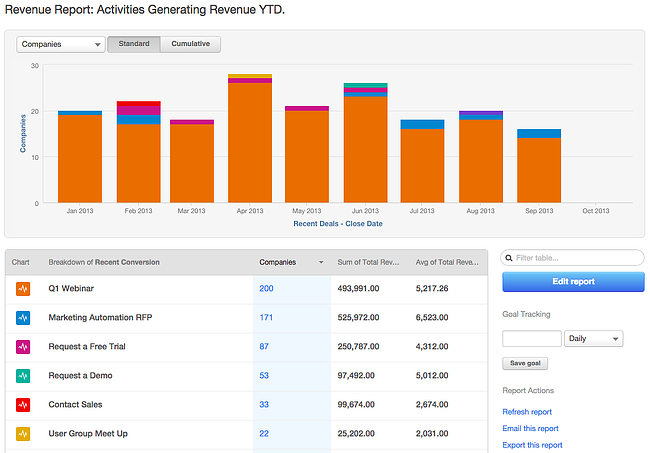Viewport: 650px width, 453px height.
Task: Click the search magnifier in filter box
Action: tap(509, 258)
